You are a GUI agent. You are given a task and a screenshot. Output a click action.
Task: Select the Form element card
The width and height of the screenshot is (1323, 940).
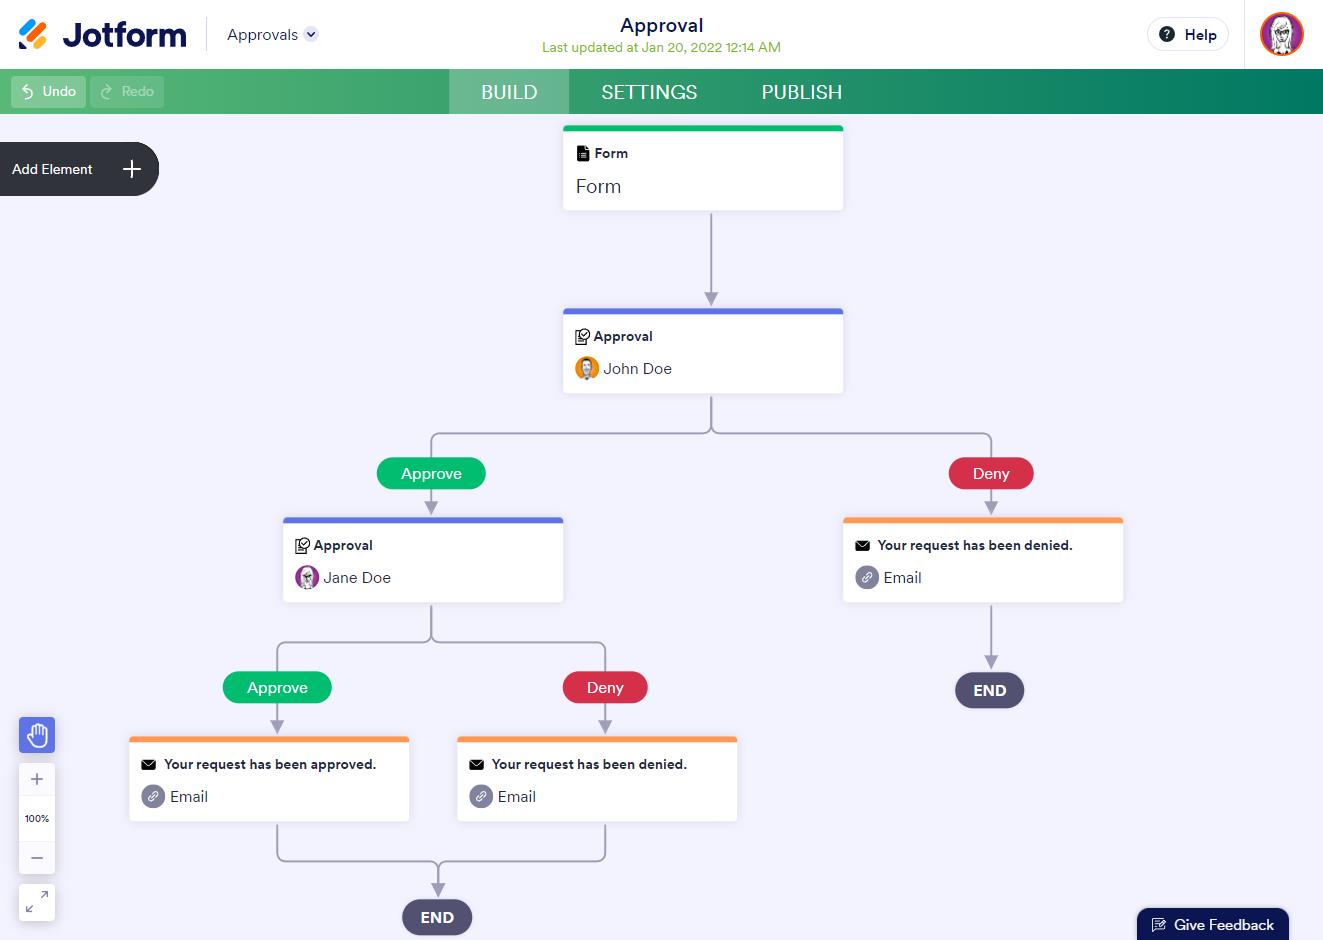pos(703,170)
